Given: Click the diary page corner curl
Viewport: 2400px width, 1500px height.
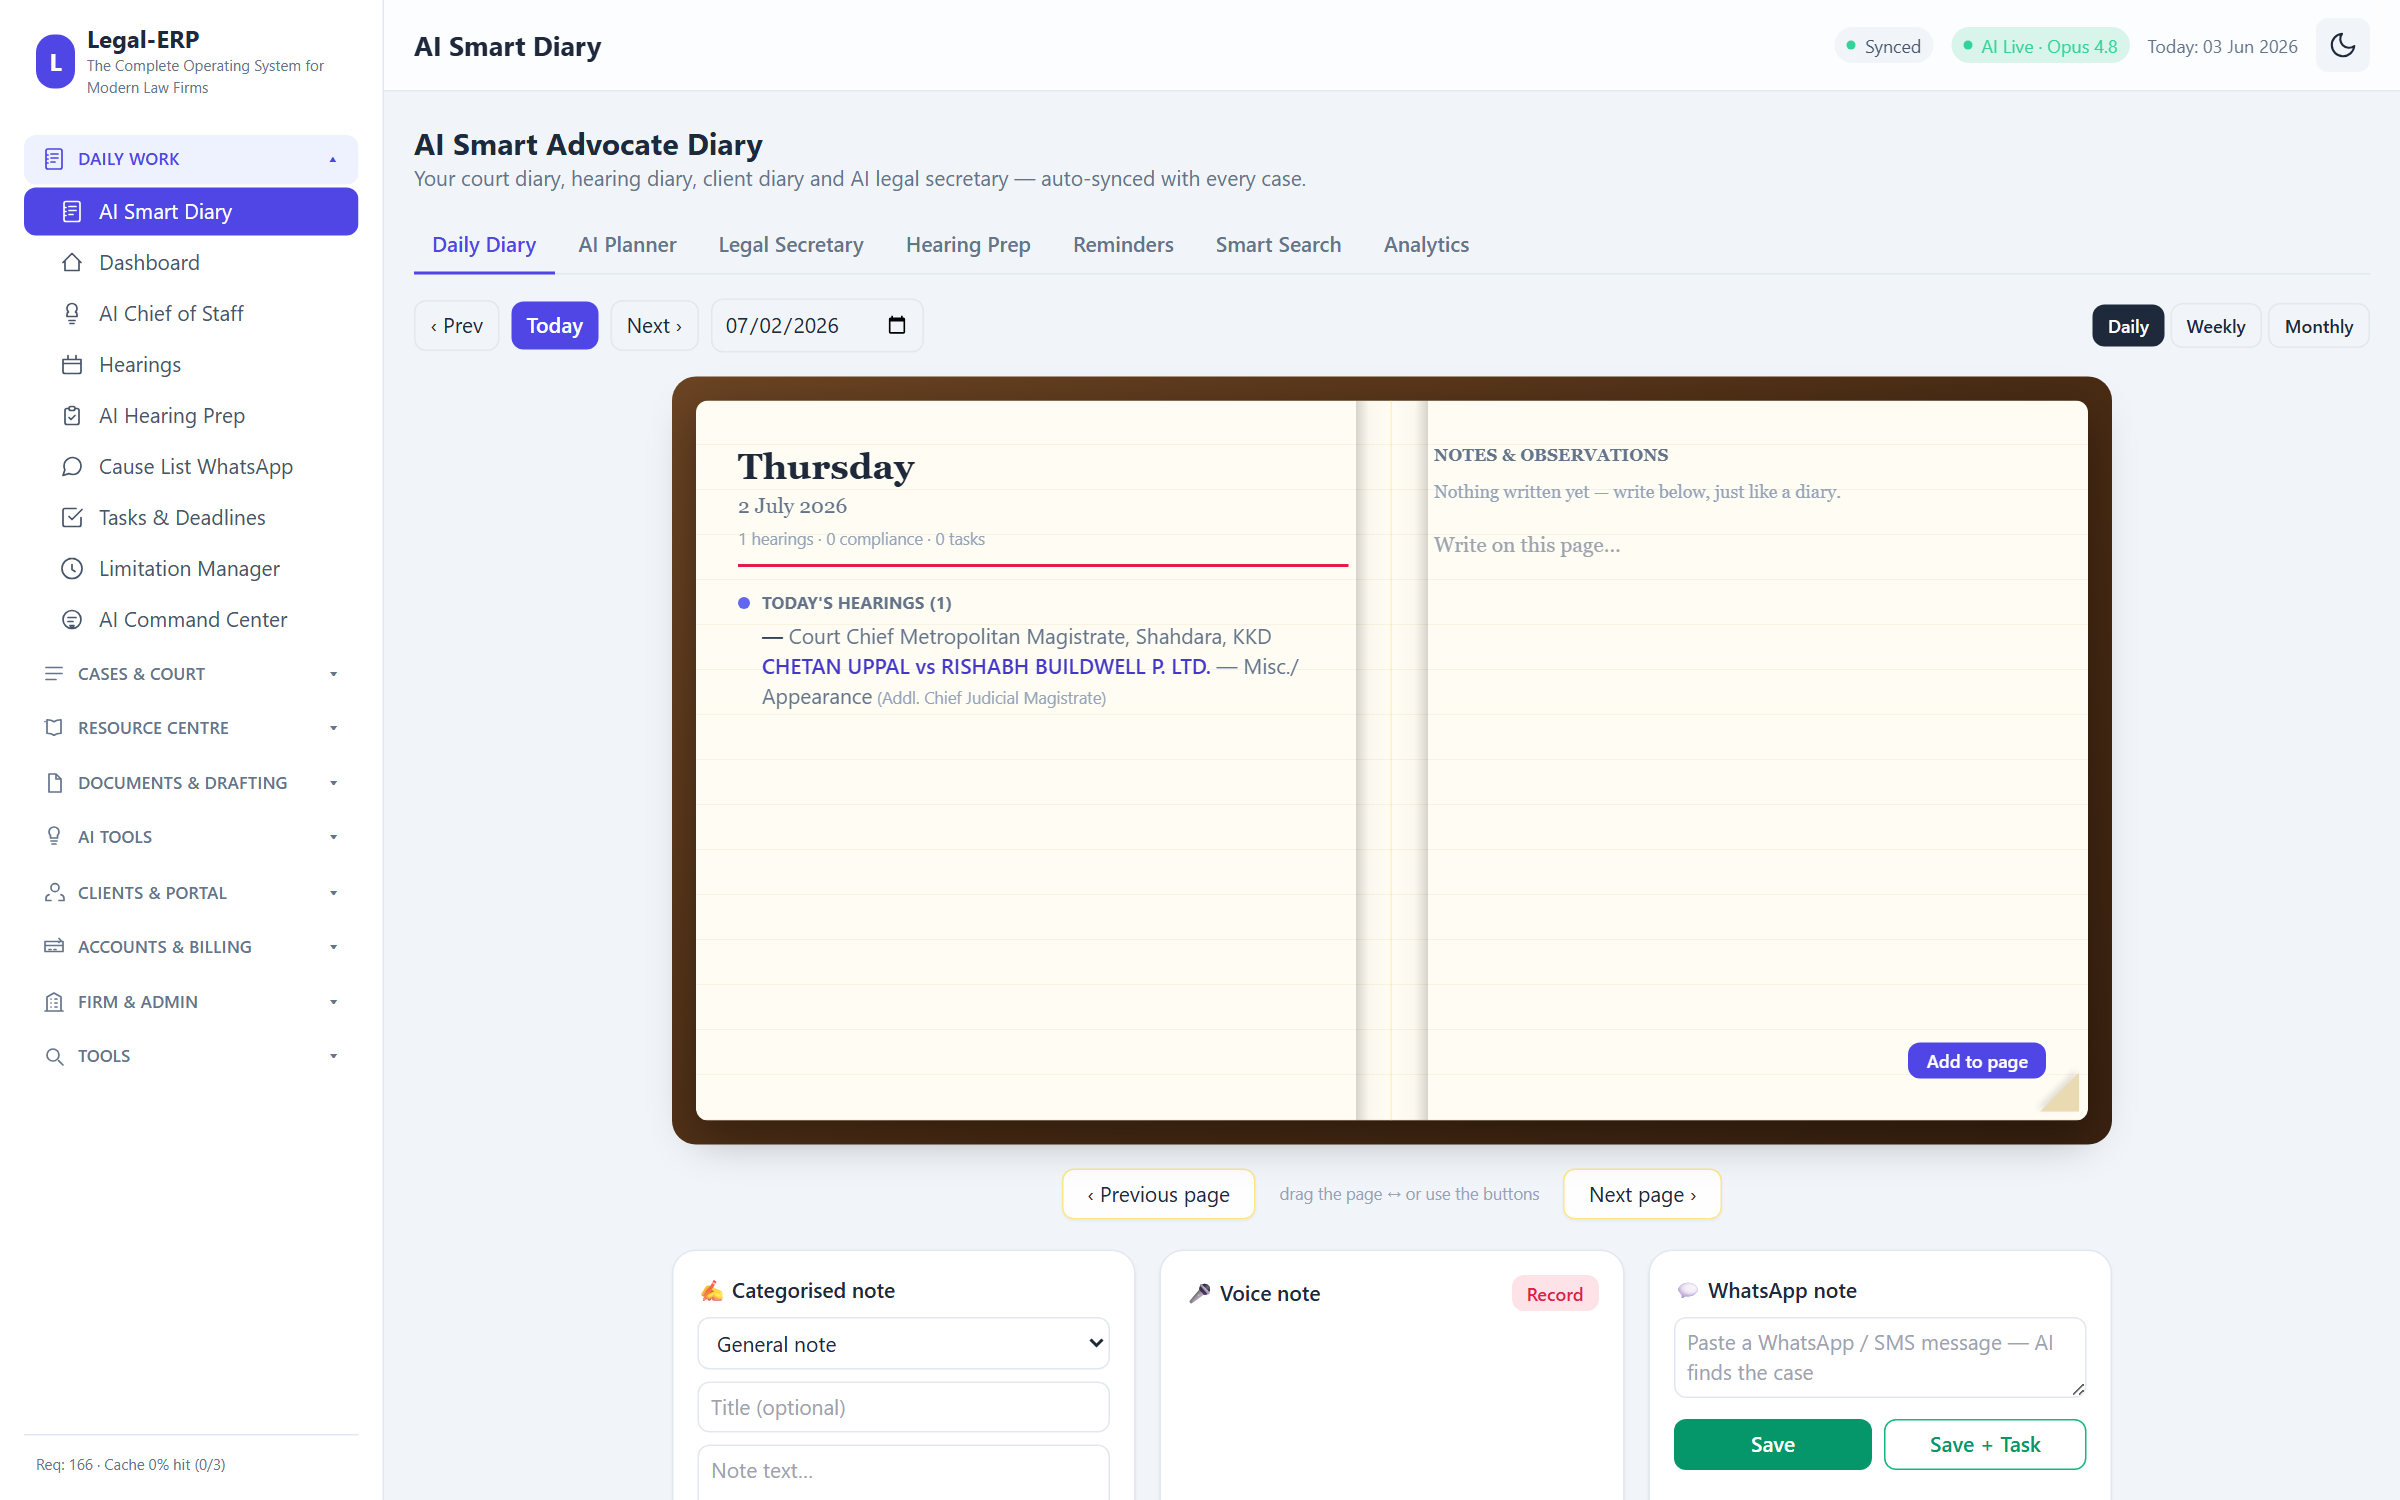Looking at the screenshot, I should point(2061,1094).
